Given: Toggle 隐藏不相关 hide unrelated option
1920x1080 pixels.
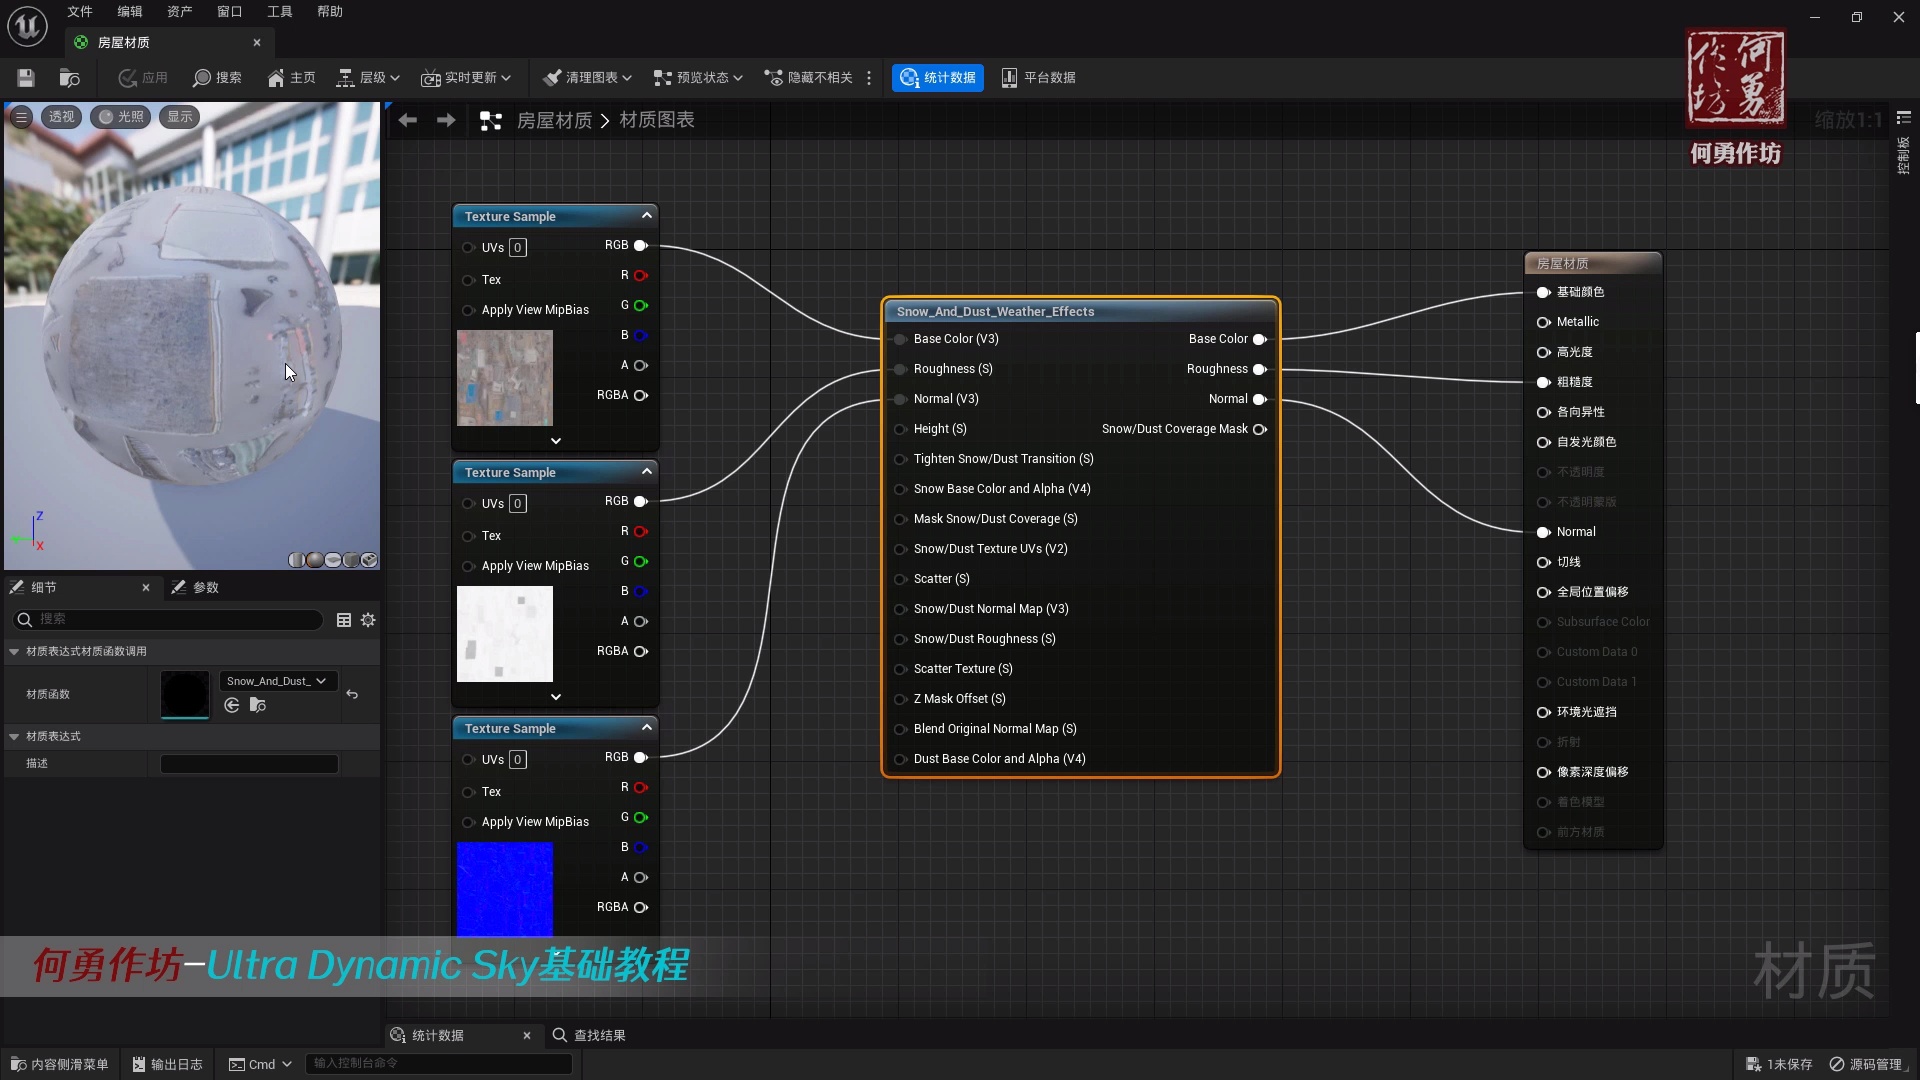Looking at the screenshot, I should point(808,78).
